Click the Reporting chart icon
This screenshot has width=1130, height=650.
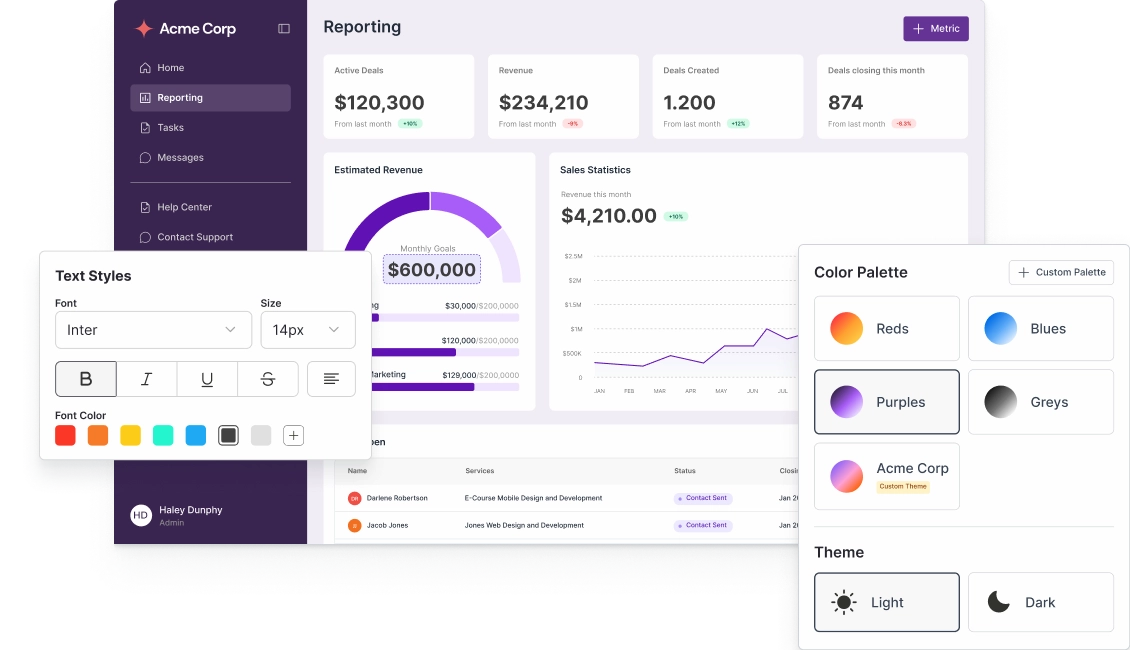pos(145,98)
